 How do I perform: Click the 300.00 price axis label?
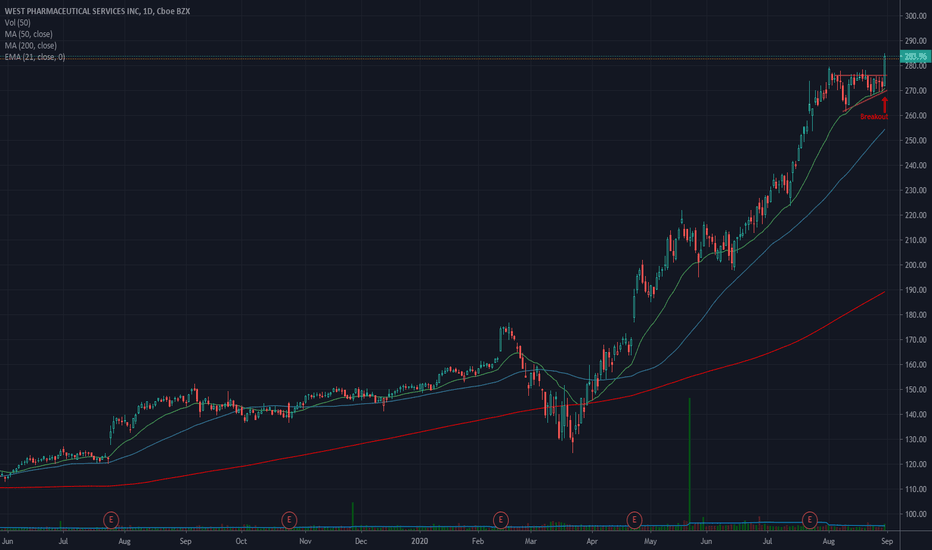tap(916, 16)
